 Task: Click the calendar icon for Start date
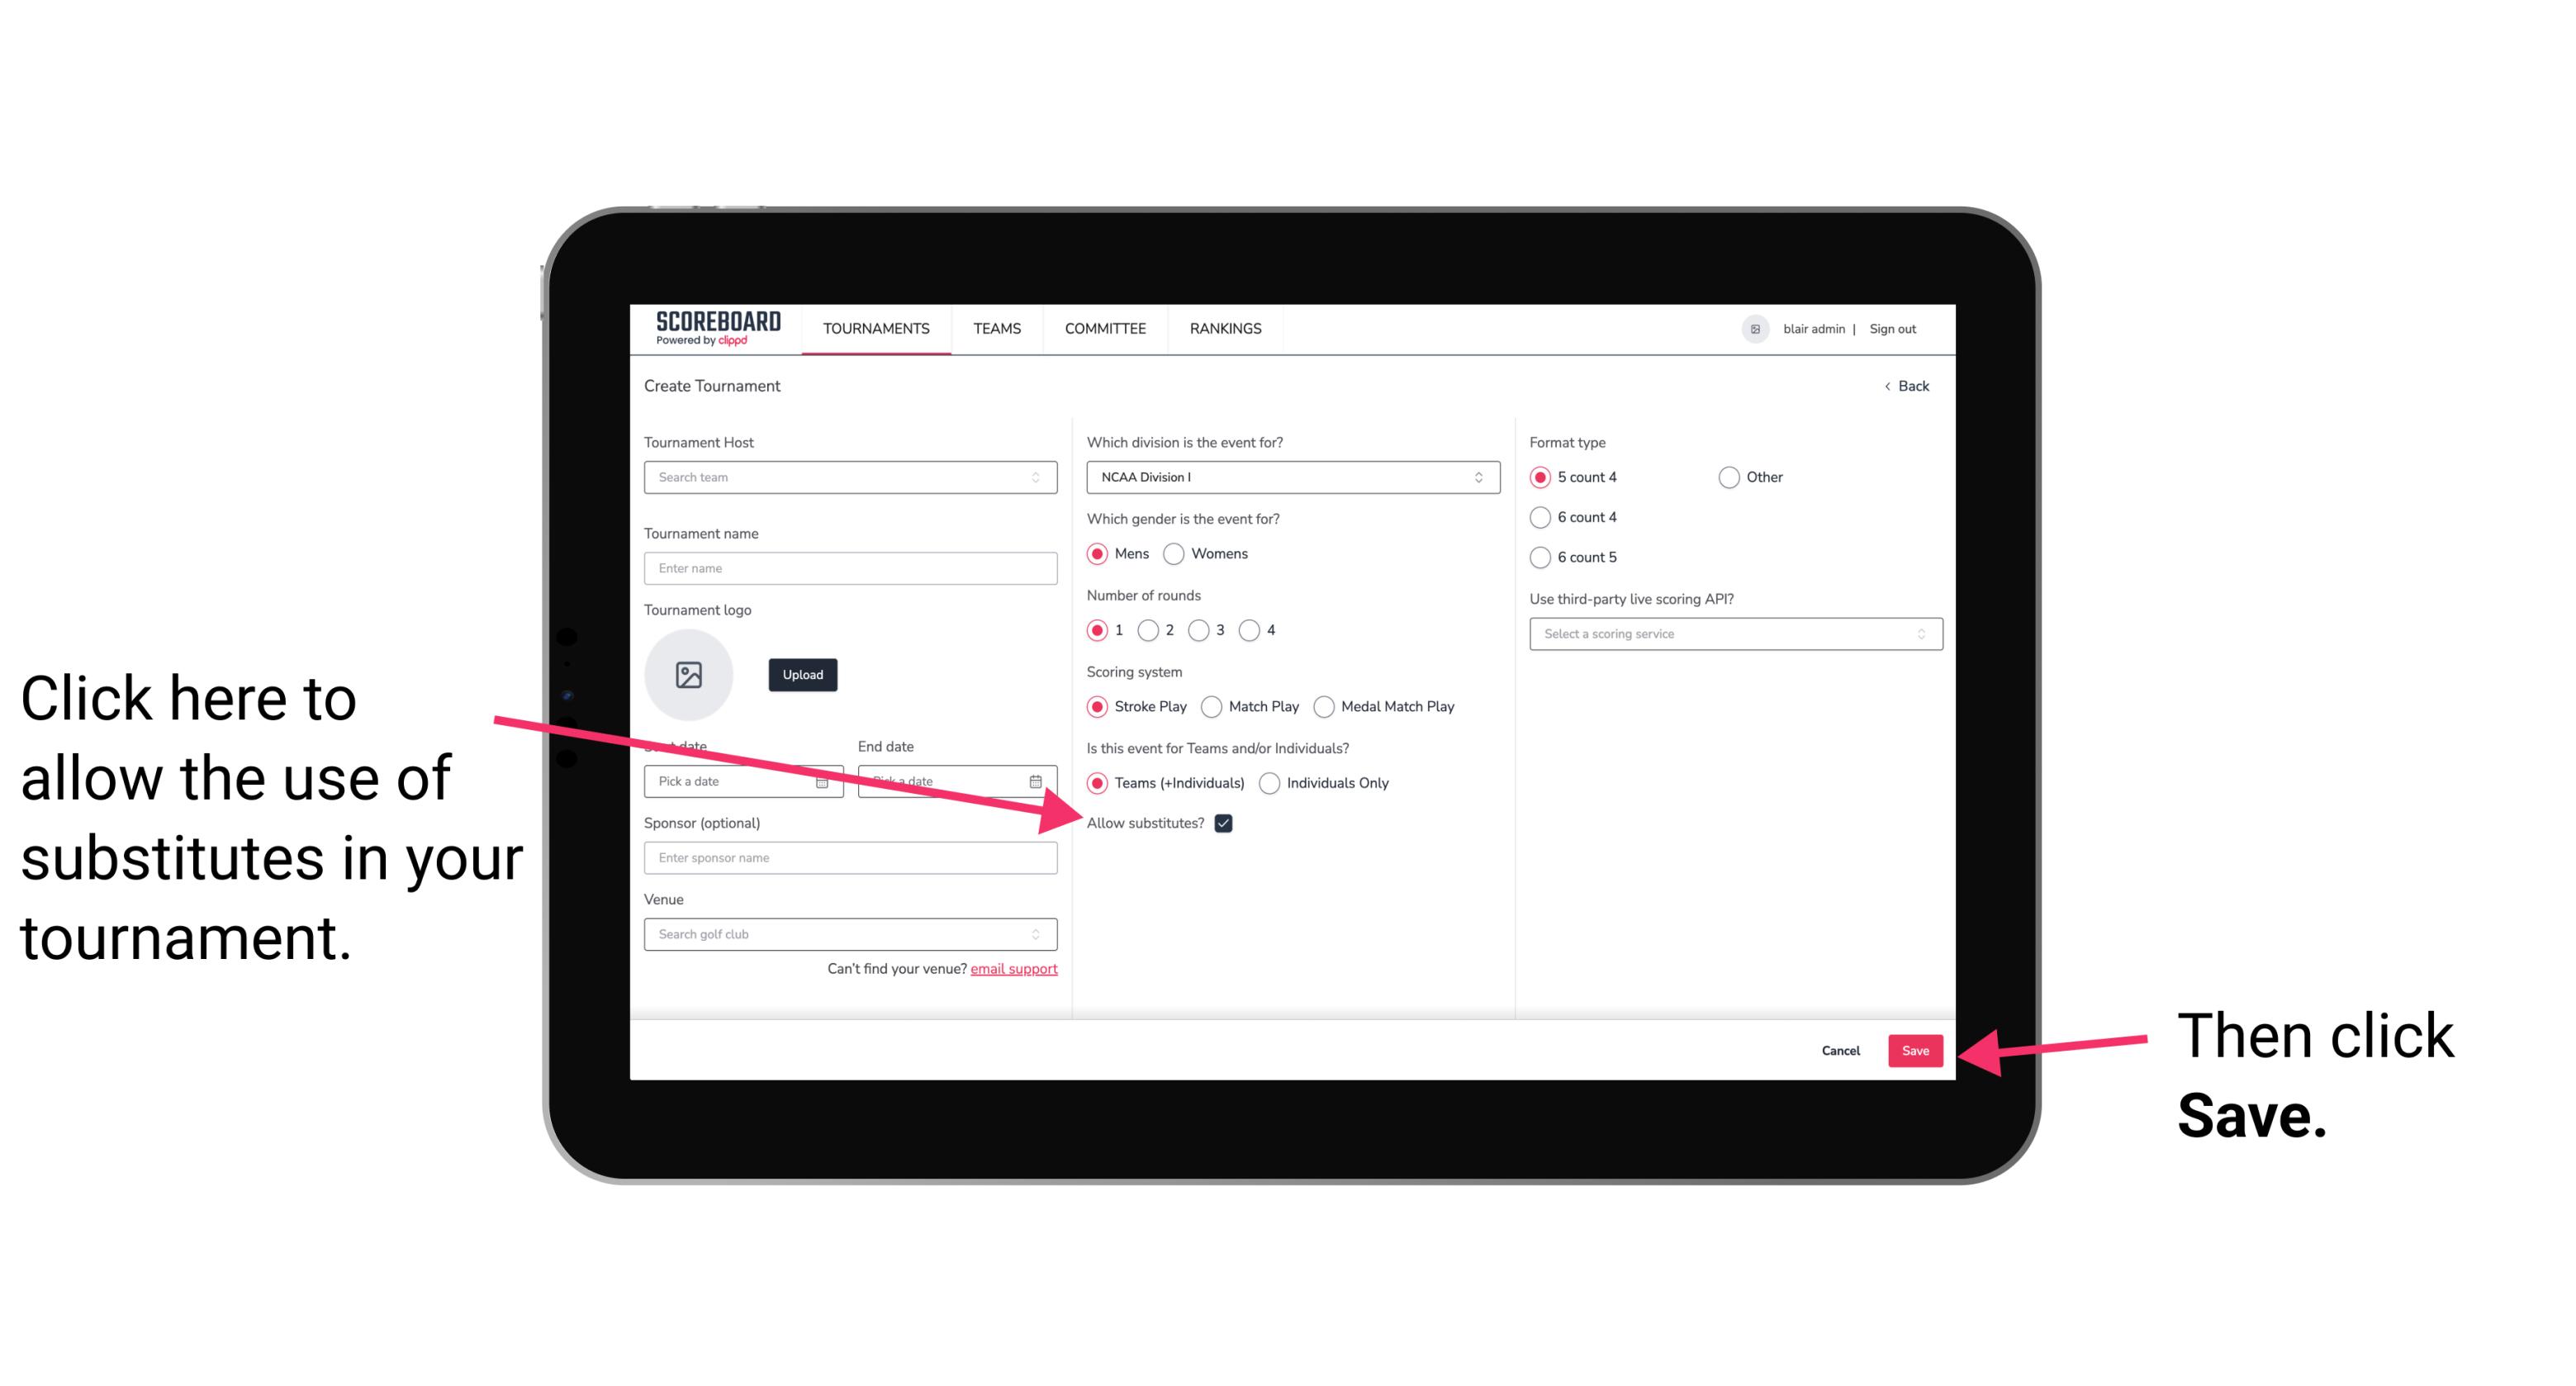coord(826,780)
